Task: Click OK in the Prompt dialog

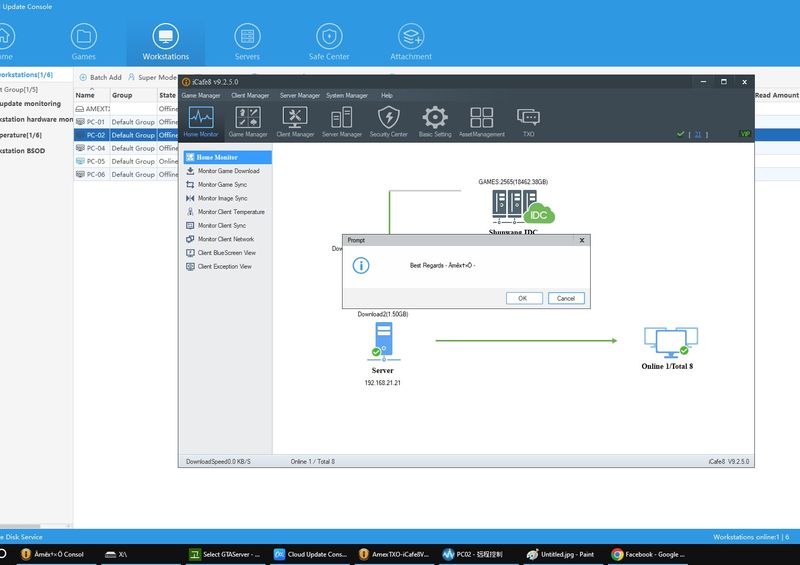Action: pos(524,298)
